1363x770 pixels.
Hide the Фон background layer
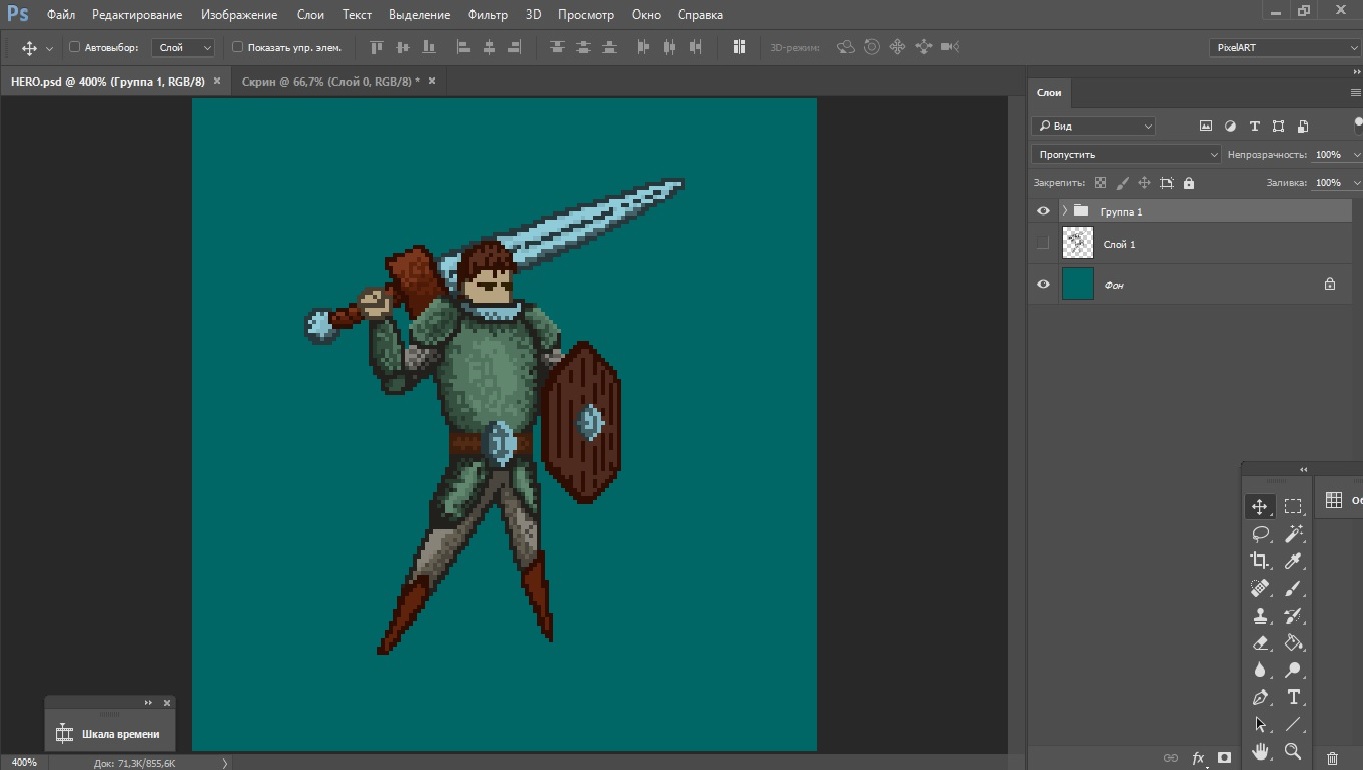(x=1043, y=284)
